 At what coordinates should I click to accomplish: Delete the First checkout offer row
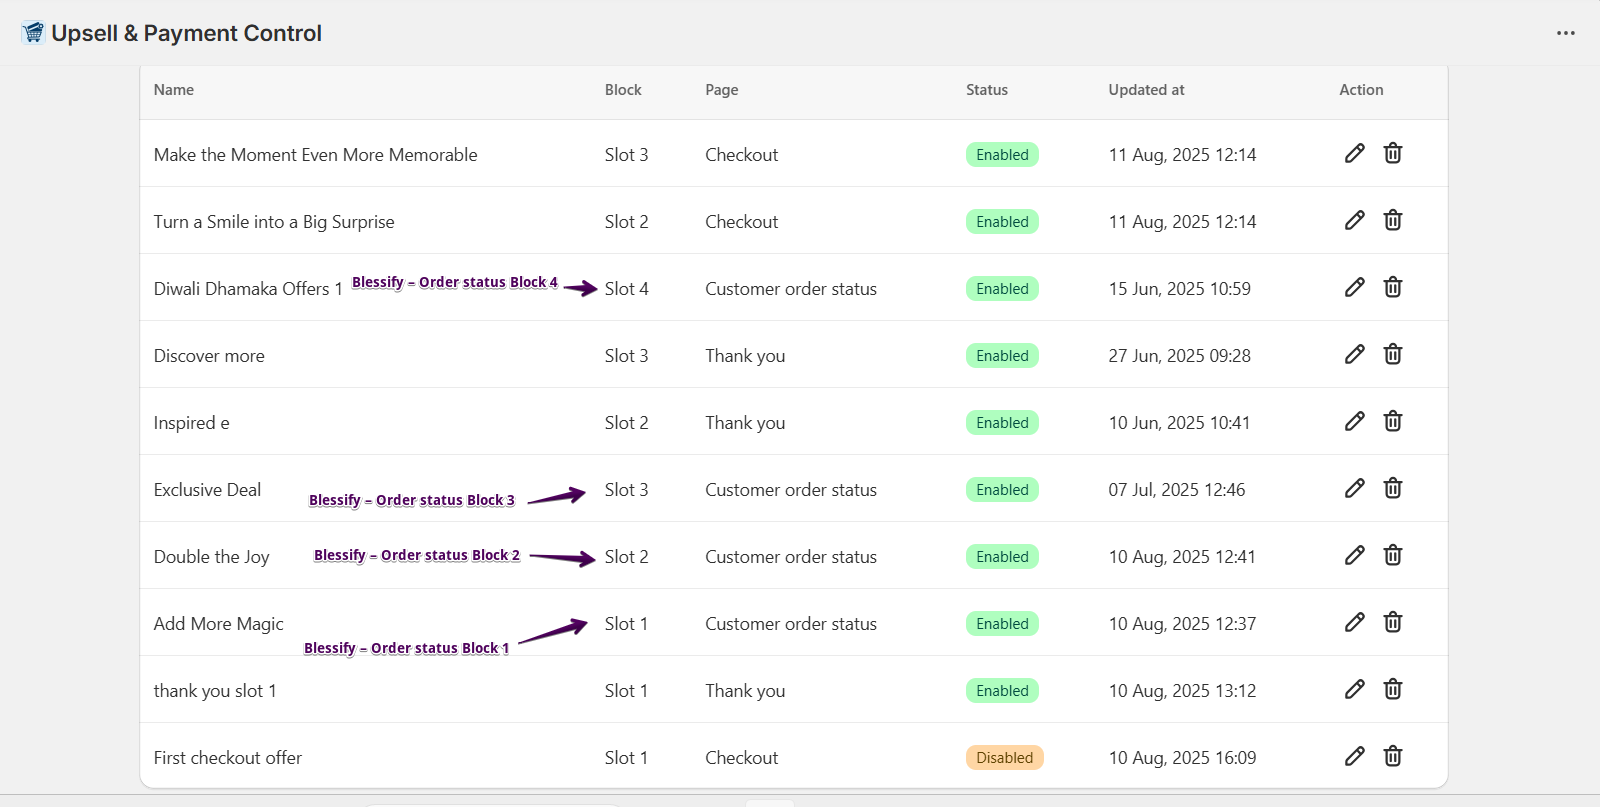point(1392,756)
